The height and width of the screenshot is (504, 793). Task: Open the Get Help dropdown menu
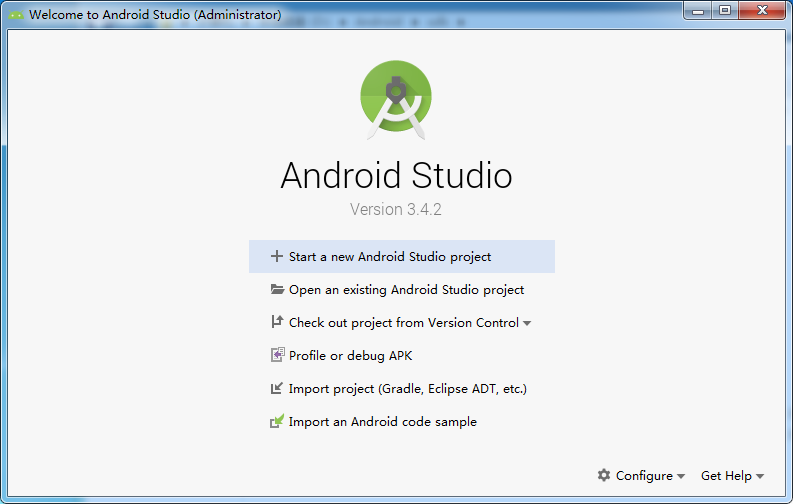732,476
